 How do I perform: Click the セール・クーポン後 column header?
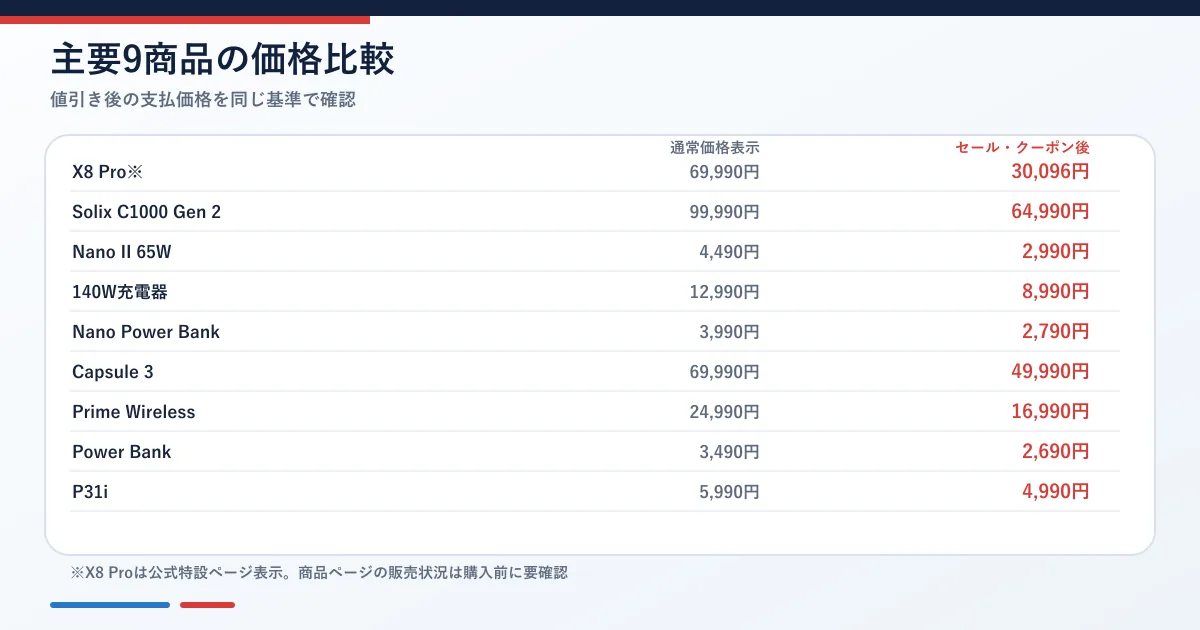(1022, 147)
